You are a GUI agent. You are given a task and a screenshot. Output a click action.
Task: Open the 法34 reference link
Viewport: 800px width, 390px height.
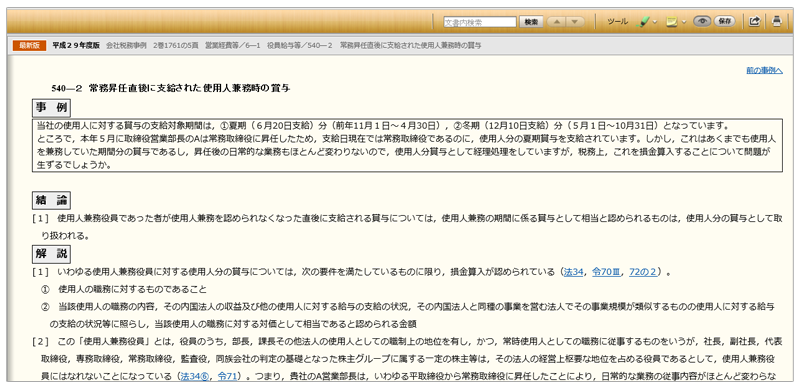tap(573, 272)
